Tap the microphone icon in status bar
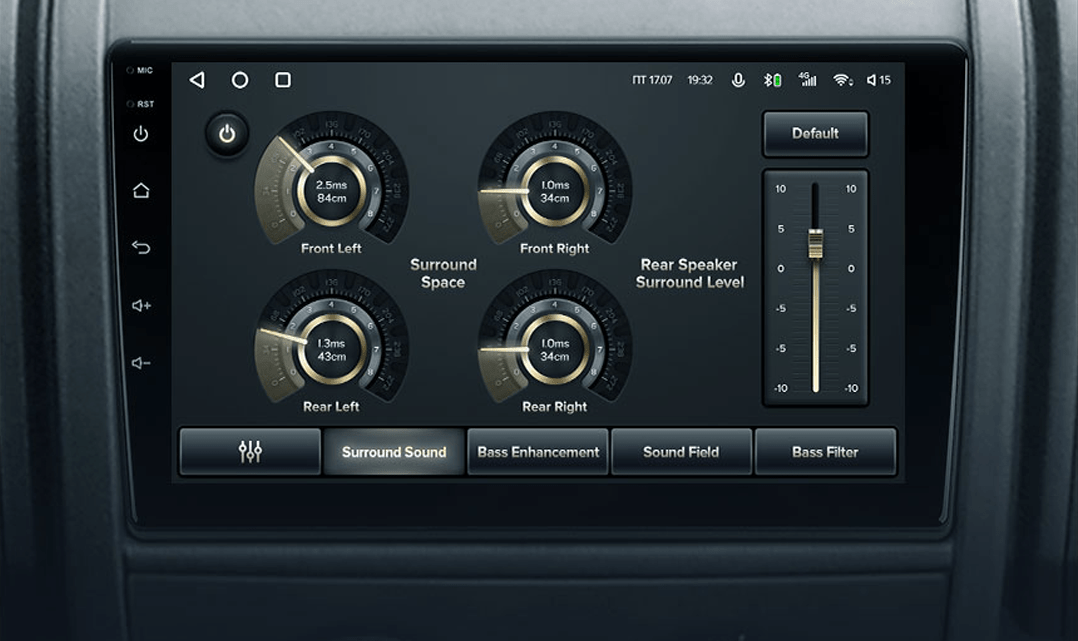This screenshot has height=641, width=1078. pos(738,80)
